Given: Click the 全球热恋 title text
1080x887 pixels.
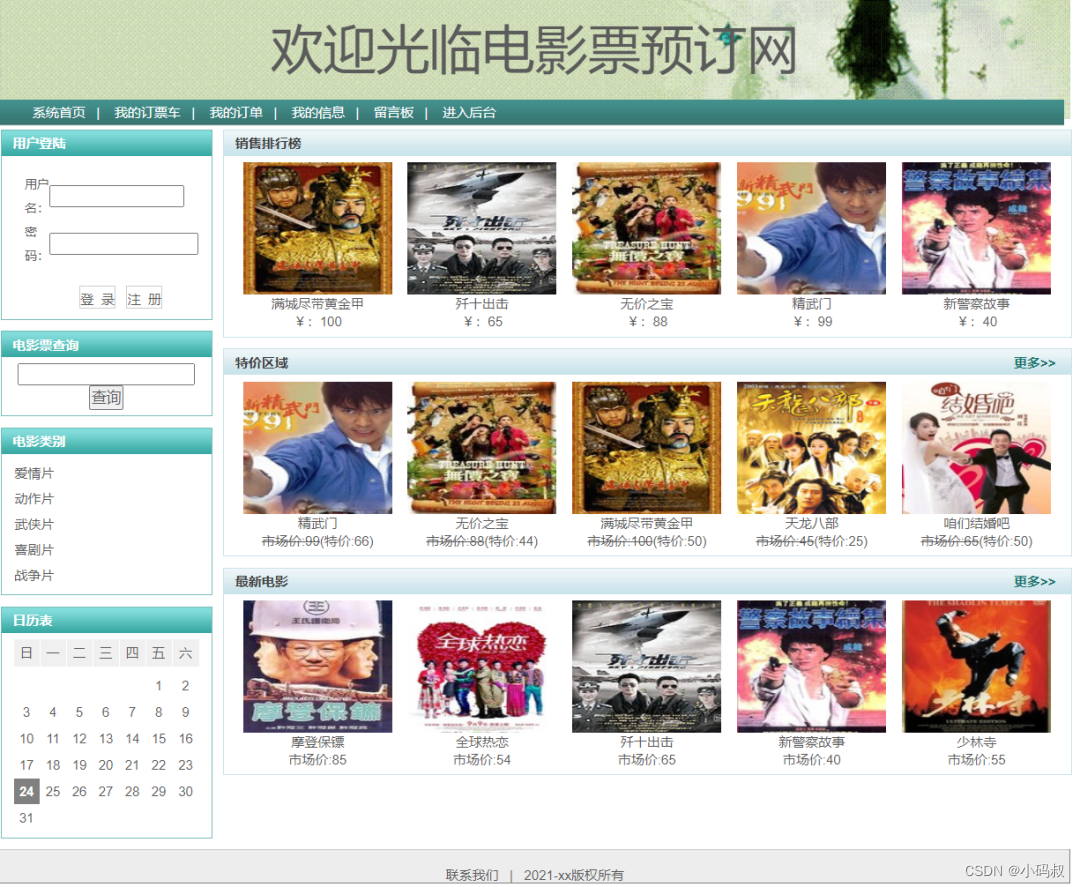Looking at the screenshot, I should coord(481,742).
